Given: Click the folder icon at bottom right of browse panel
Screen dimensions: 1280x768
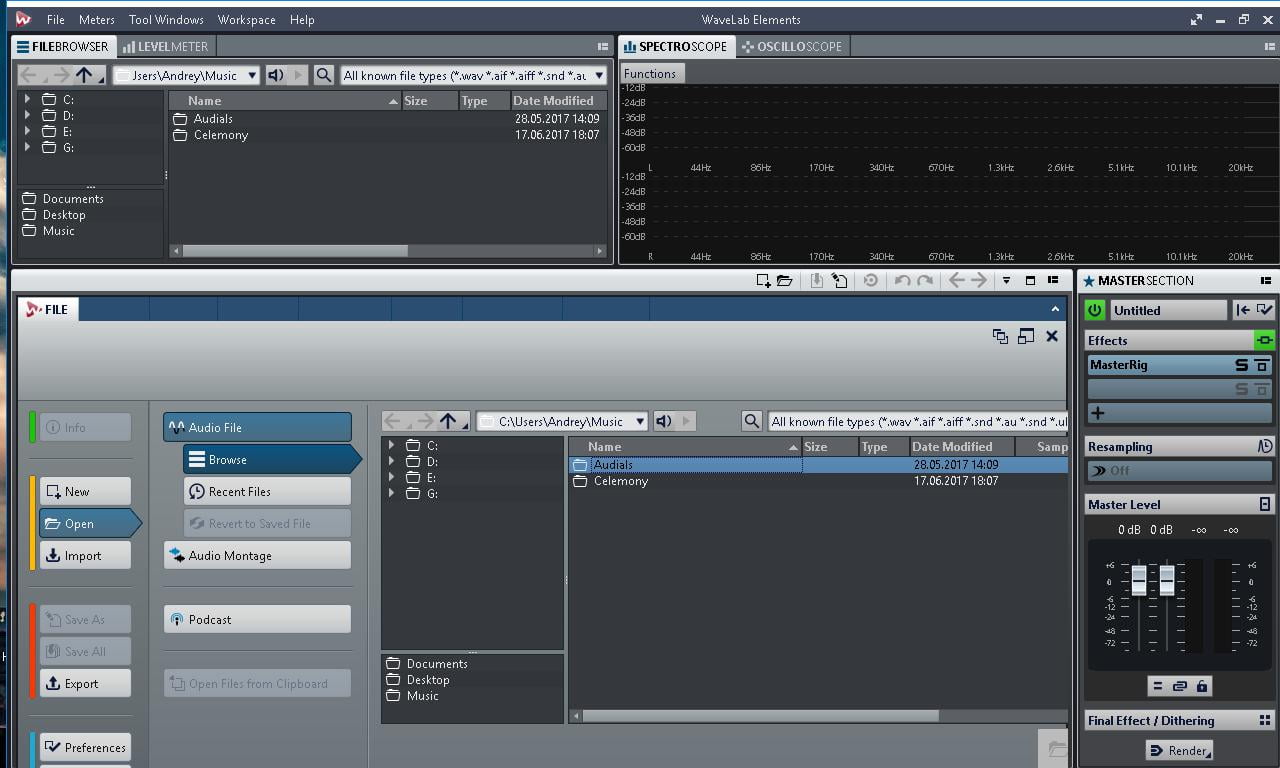Looking at the screenshot, I should point(1054,747).
